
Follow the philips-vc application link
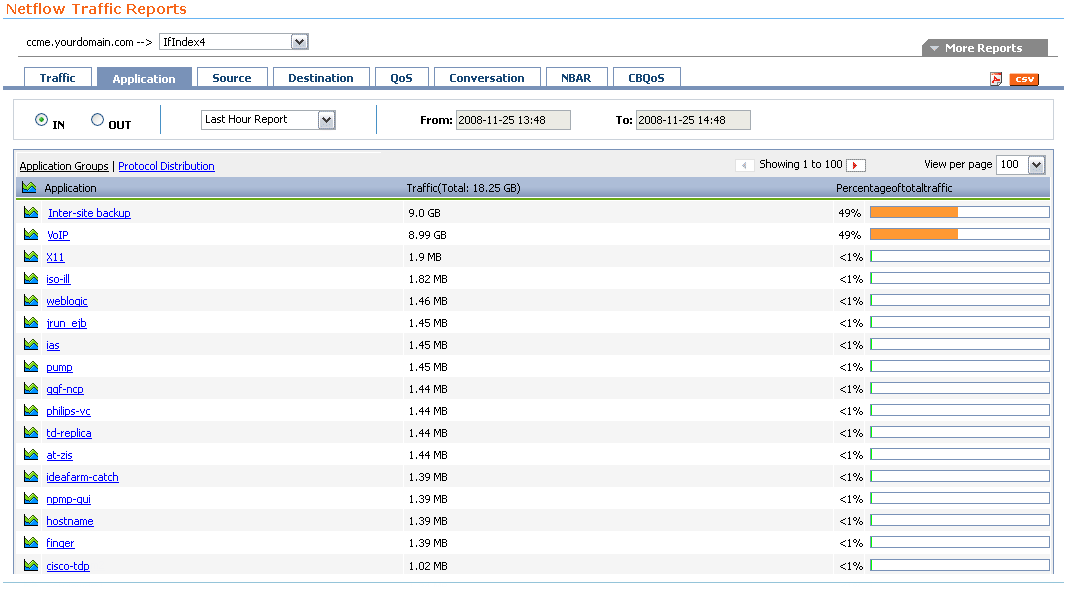point(68,411)
